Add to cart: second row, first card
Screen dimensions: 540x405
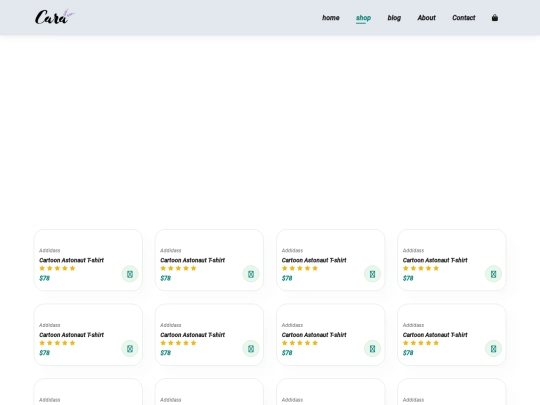(x=130, y=349)
